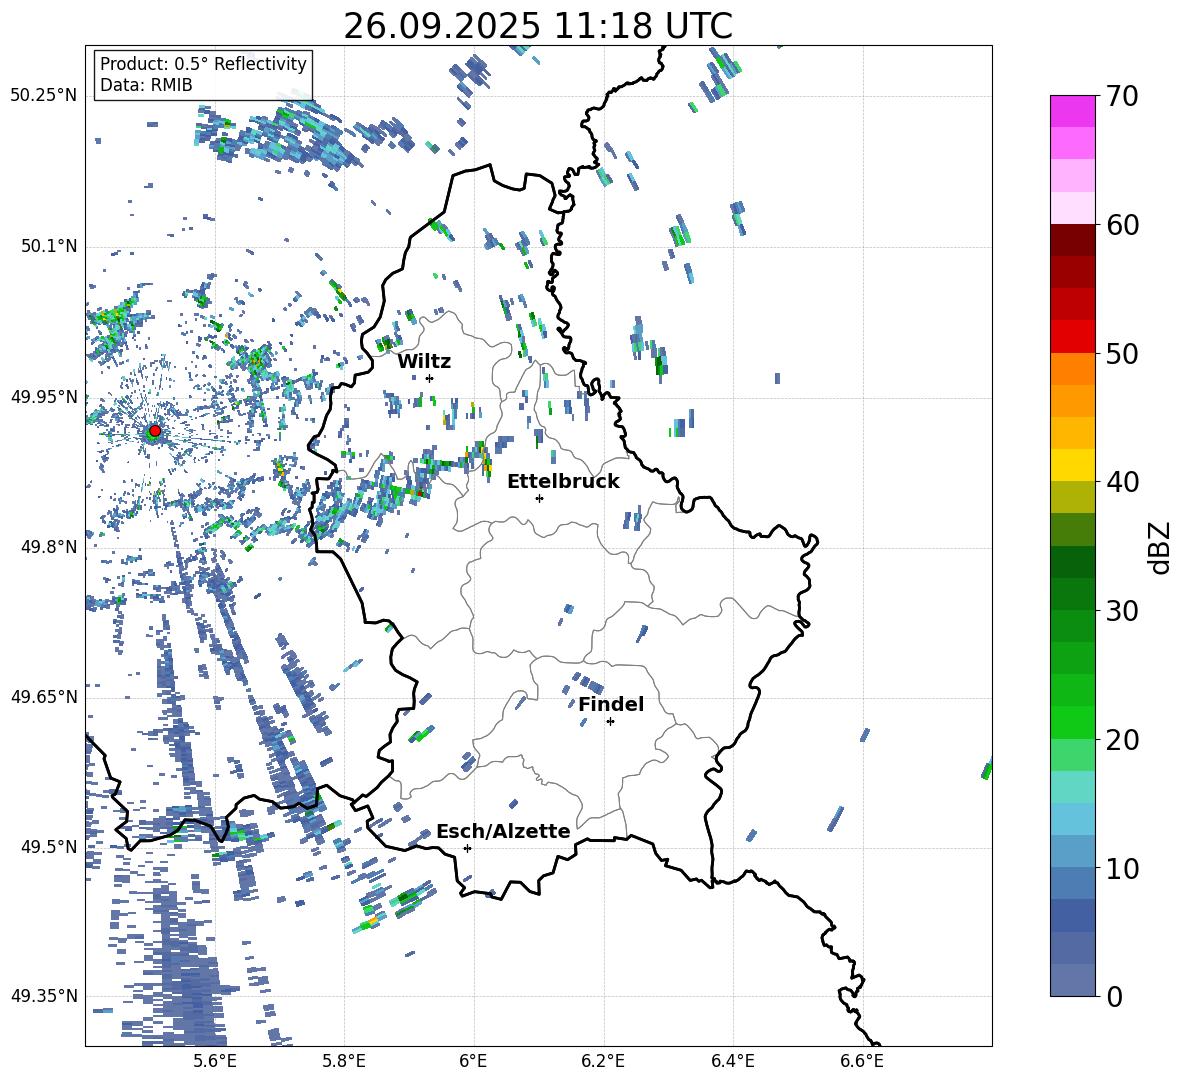
Task: Click the dark maroon swatch just below 60
Action: point(1073,240)
